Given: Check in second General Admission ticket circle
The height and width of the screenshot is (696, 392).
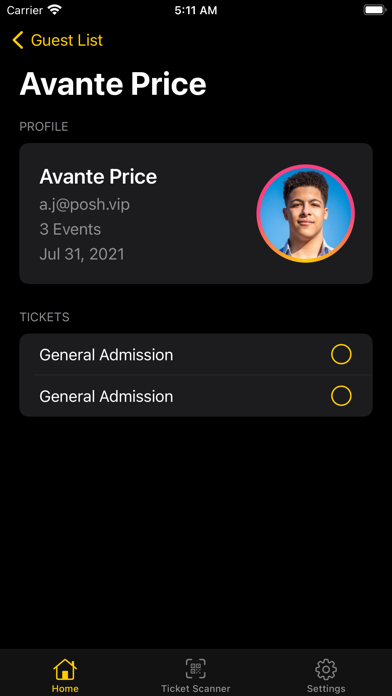Looking at the screenshot, I should click(x=341, y=395).
